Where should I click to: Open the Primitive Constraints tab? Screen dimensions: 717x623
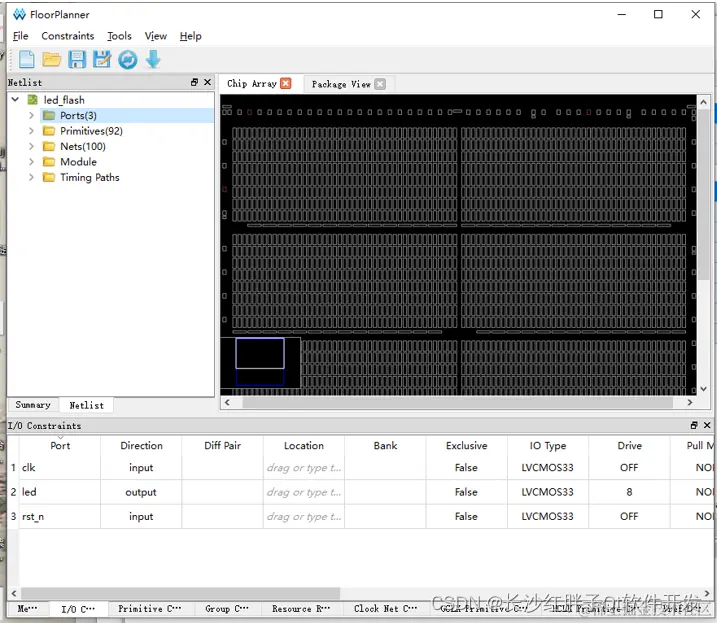pos(150,608)
